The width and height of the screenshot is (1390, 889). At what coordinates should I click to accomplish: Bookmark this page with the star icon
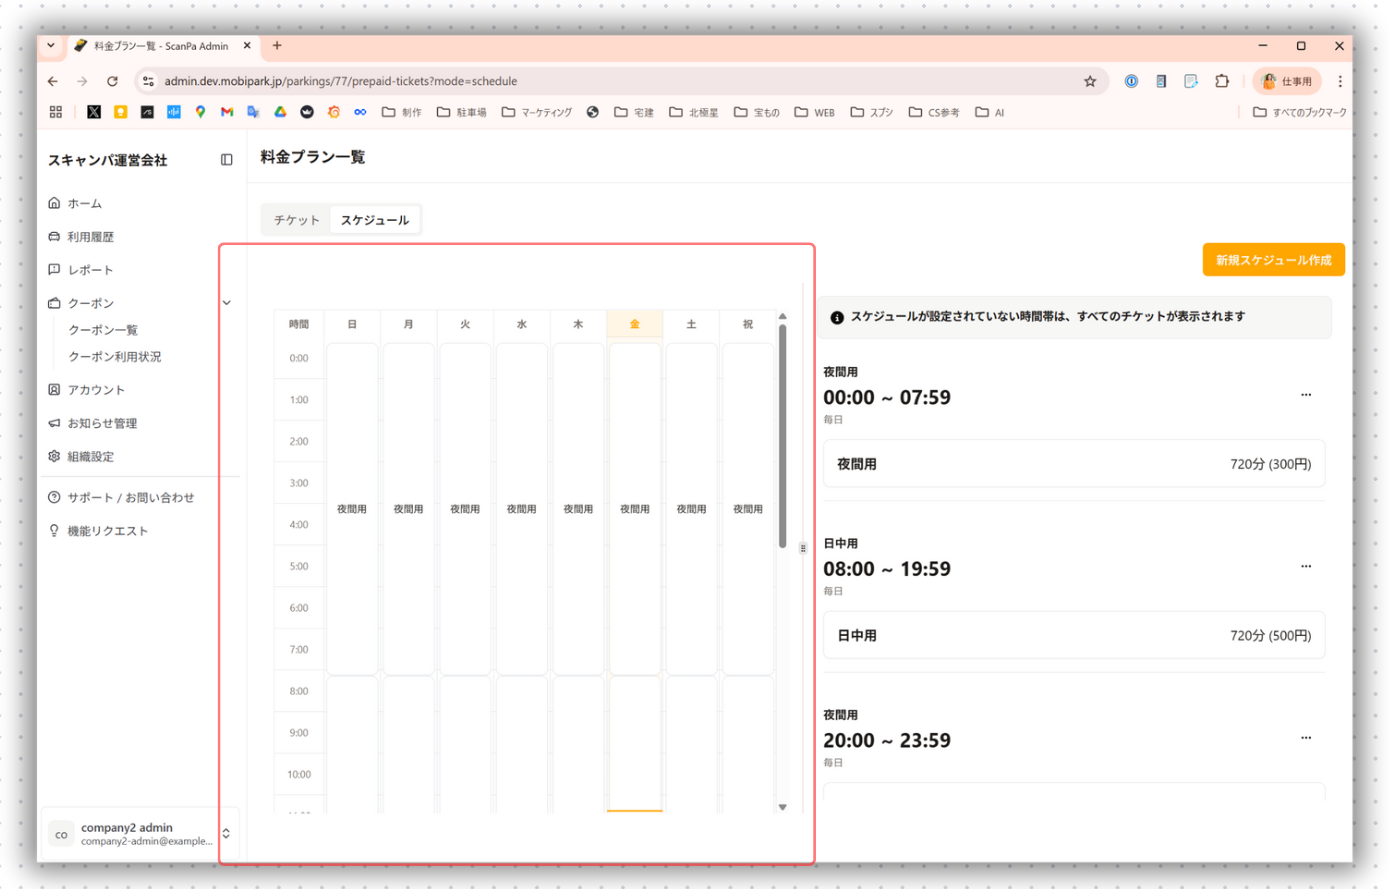pos(1090,81)
